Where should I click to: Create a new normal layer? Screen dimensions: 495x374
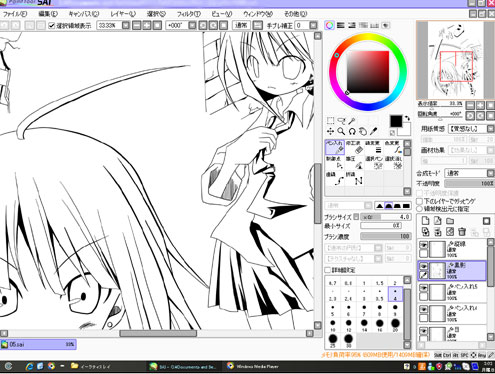pos(425,221)
